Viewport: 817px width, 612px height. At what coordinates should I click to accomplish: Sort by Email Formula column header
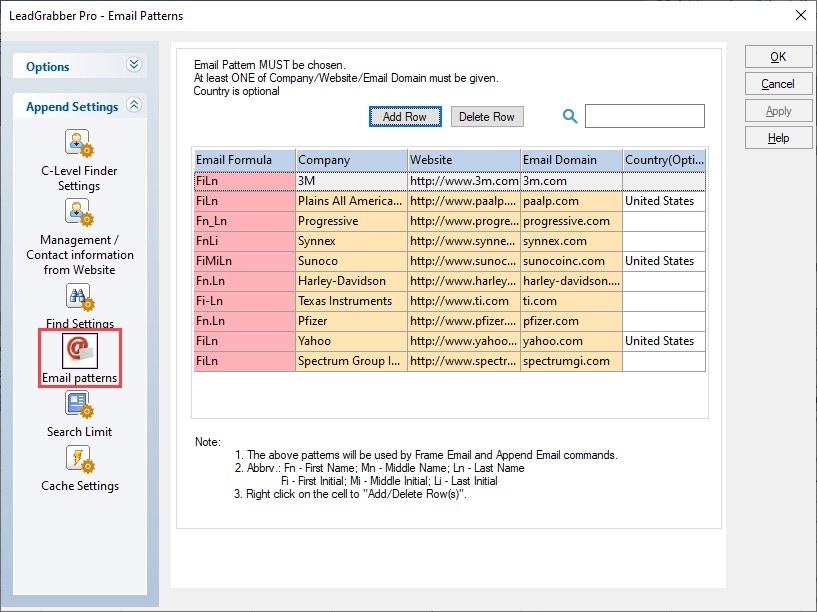pos(244,160)
